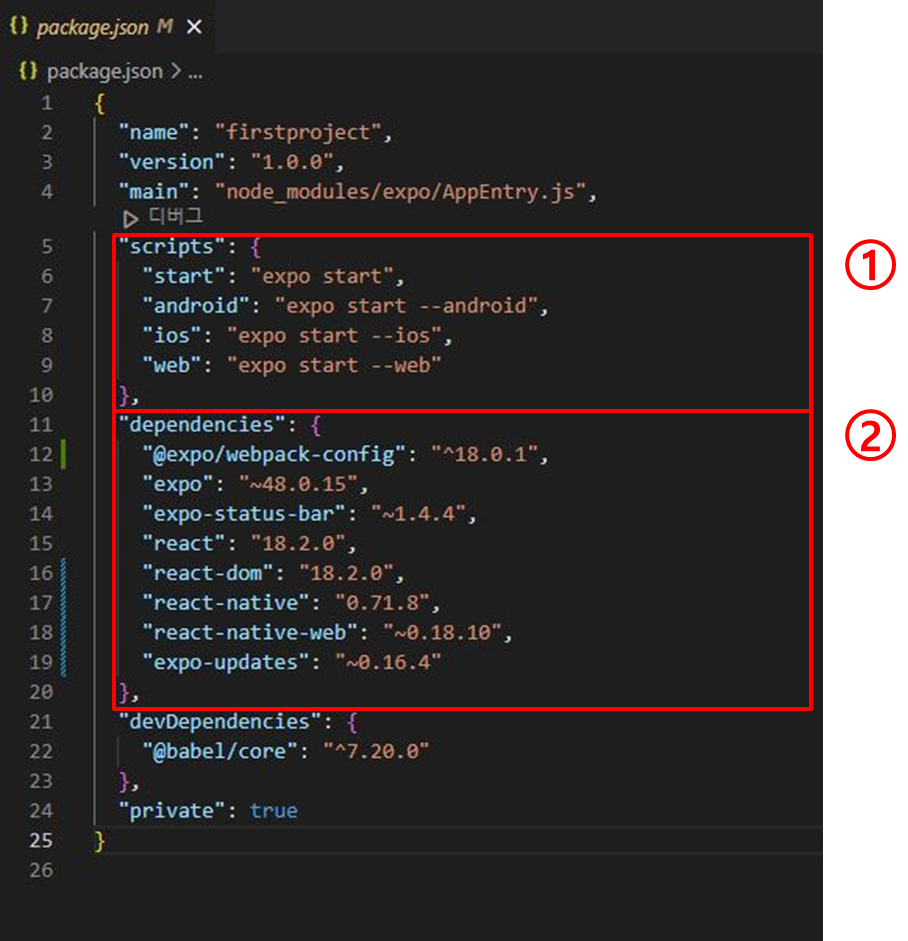This screenshot has width=908, height=941.
Task: Click the "expo start --web" value
Action: (x=334, y=365)
